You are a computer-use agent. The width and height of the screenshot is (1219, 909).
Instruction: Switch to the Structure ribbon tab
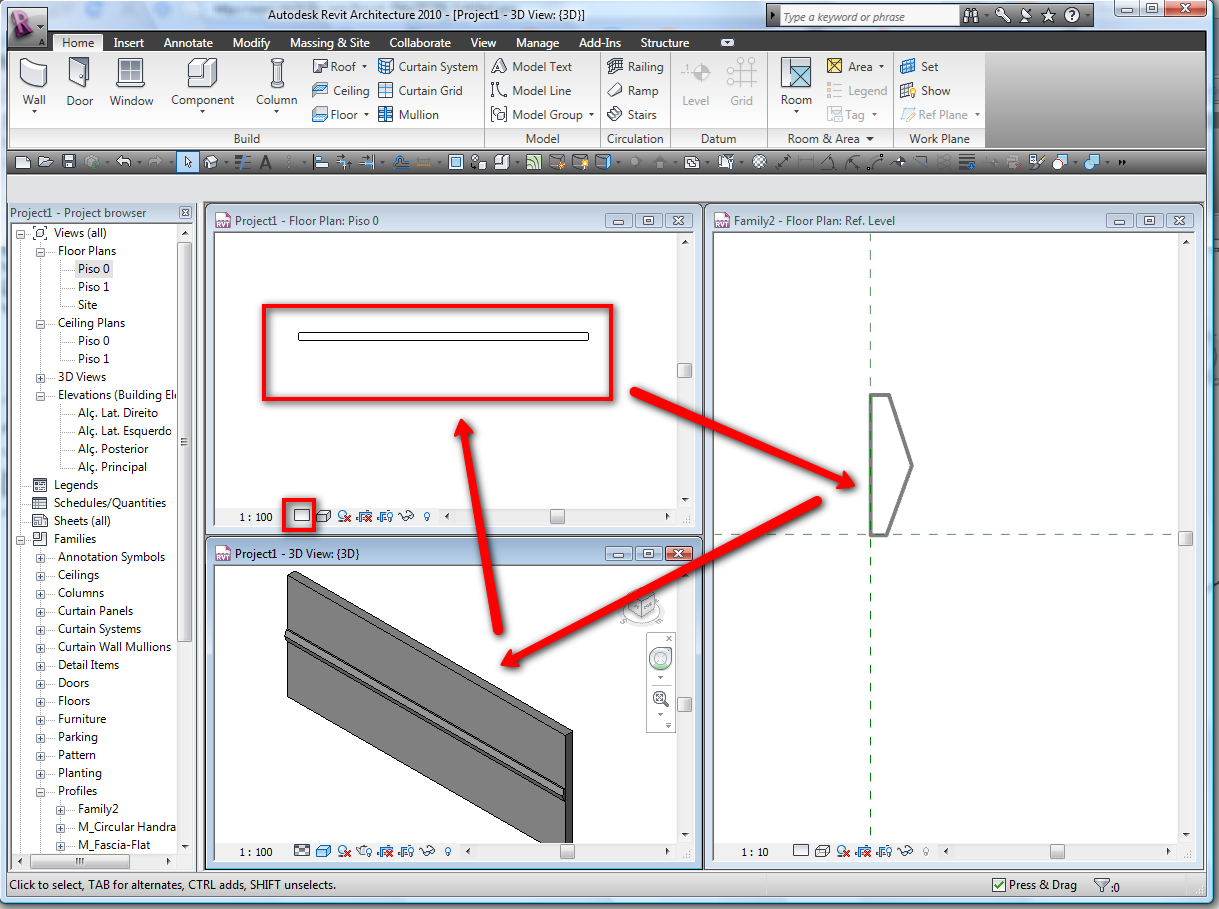665,43
